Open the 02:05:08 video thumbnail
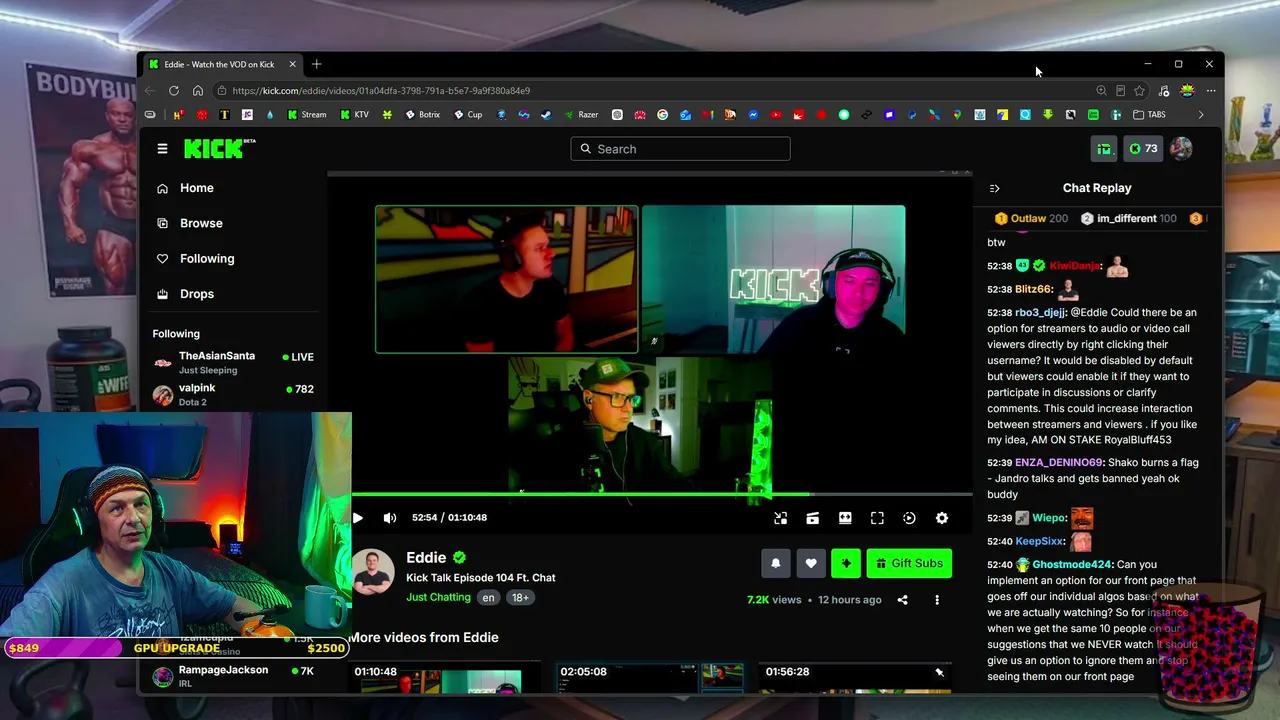1280x720 pixels. pos(651,677)
